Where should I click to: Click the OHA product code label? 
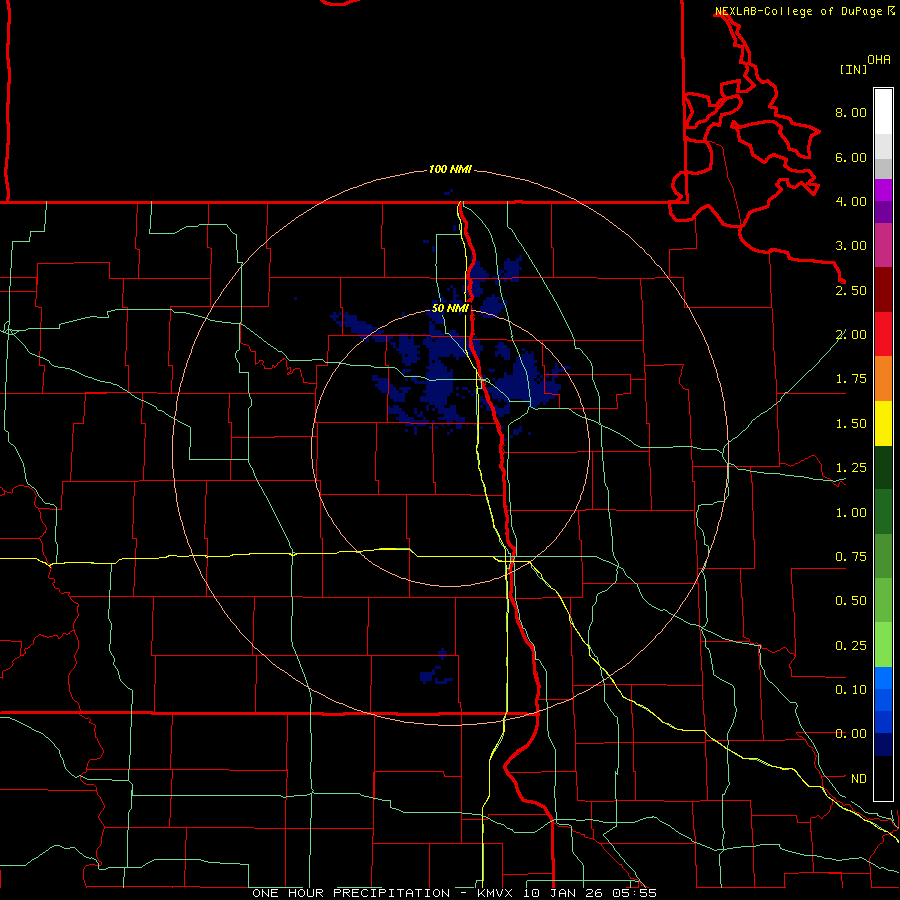(x=879, y=60)
